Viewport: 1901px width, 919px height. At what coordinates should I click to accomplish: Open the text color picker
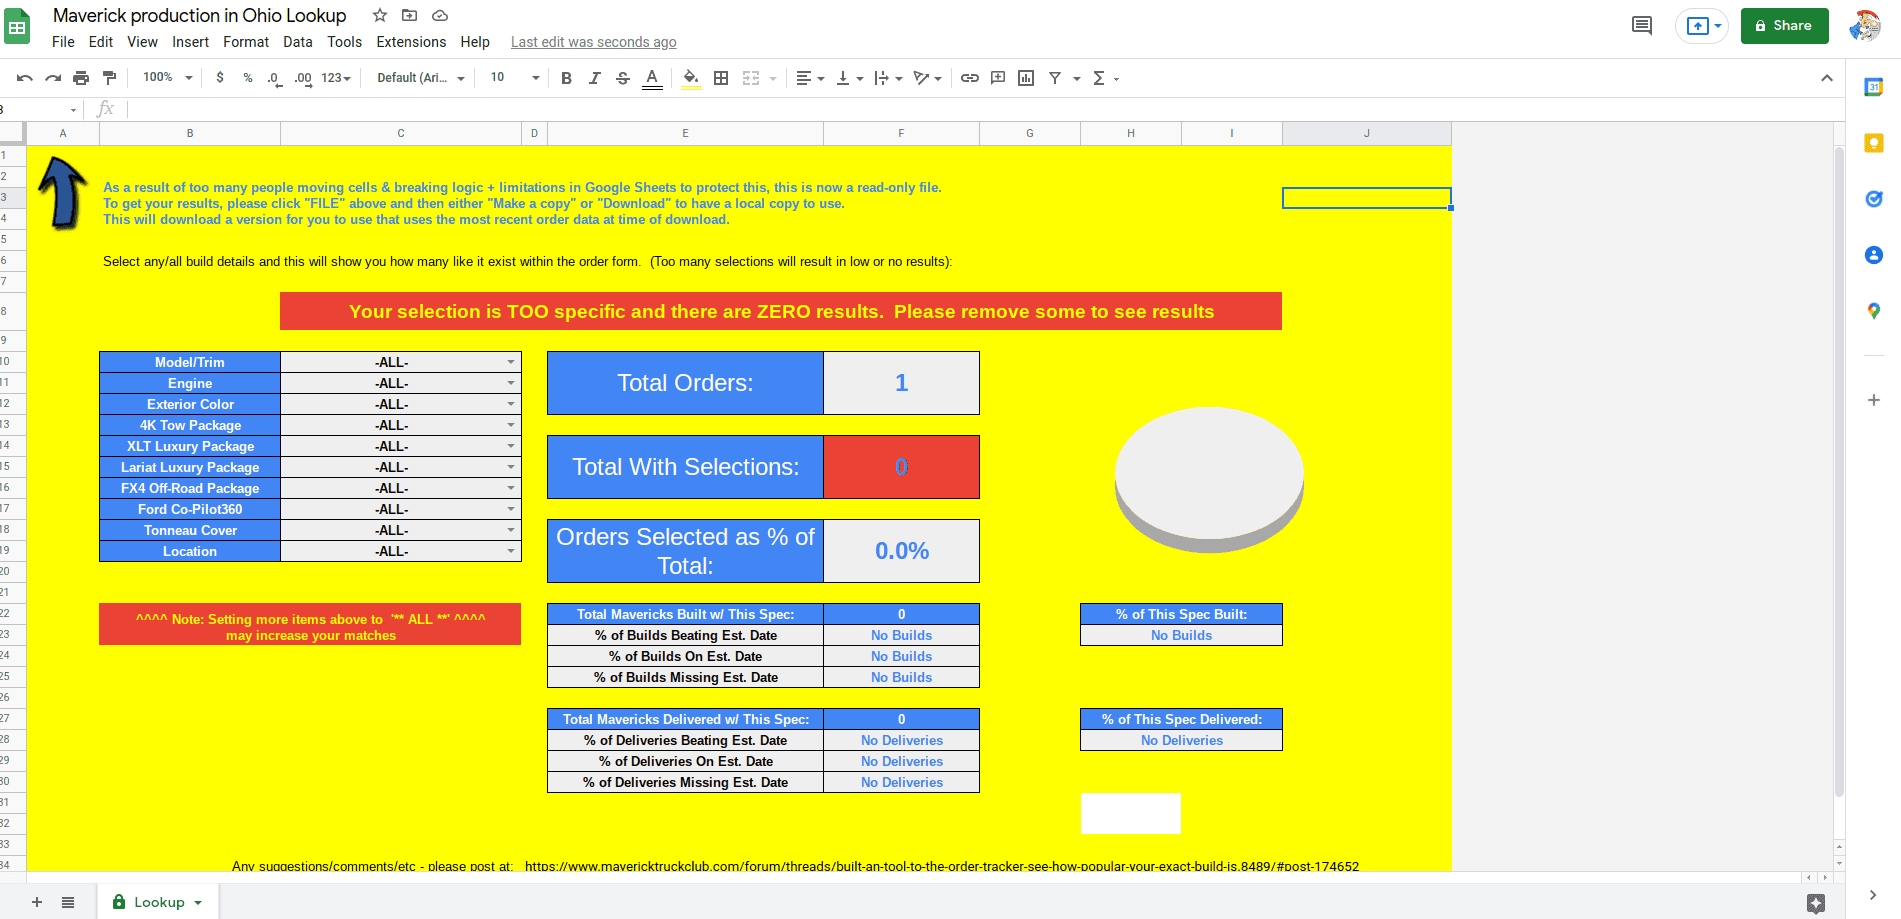[652, 78]
